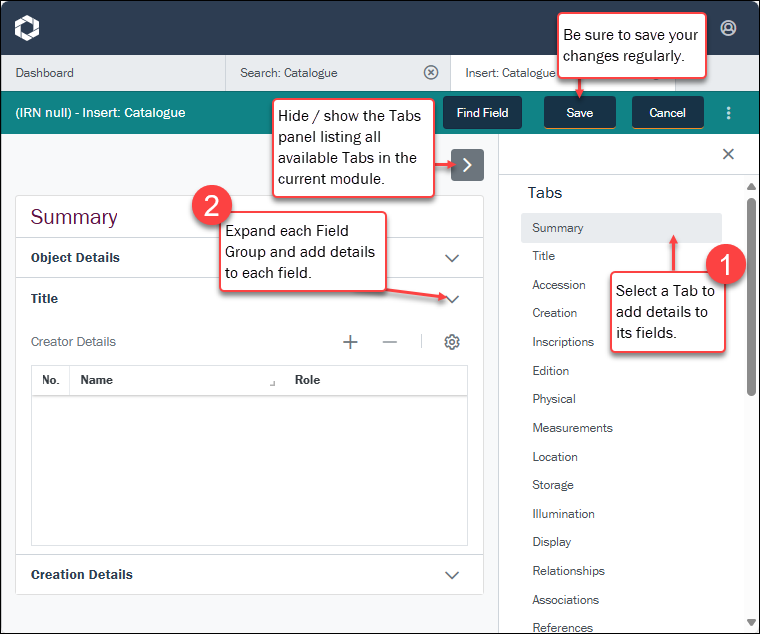Expand the Creation Details field group
This screenshot has width=760, height=634.
452,575
